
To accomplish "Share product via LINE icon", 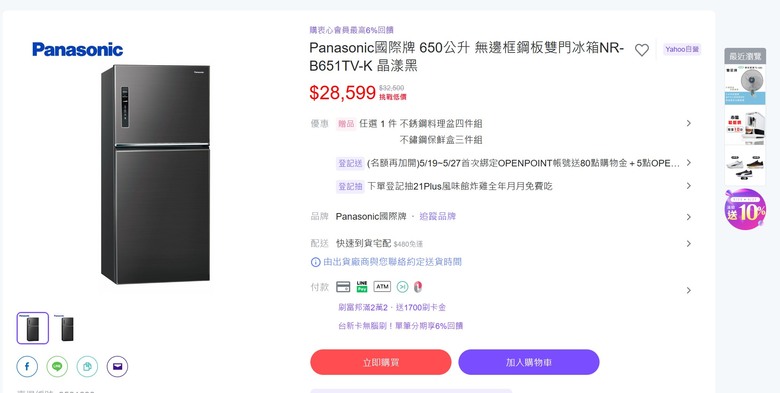I will pyautogui.click(x=57, y=367).
